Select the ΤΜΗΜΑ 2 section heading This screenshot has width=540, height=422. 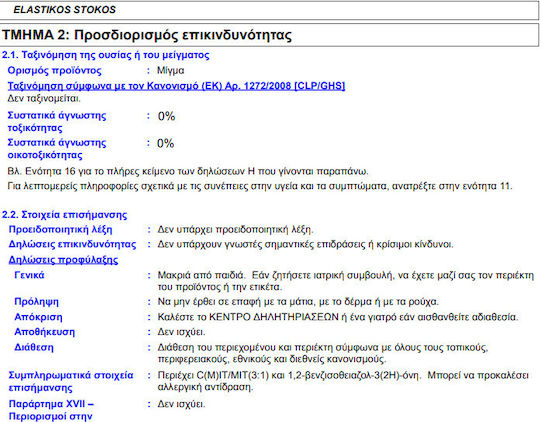pyautogui.click(x=147, y=35)
